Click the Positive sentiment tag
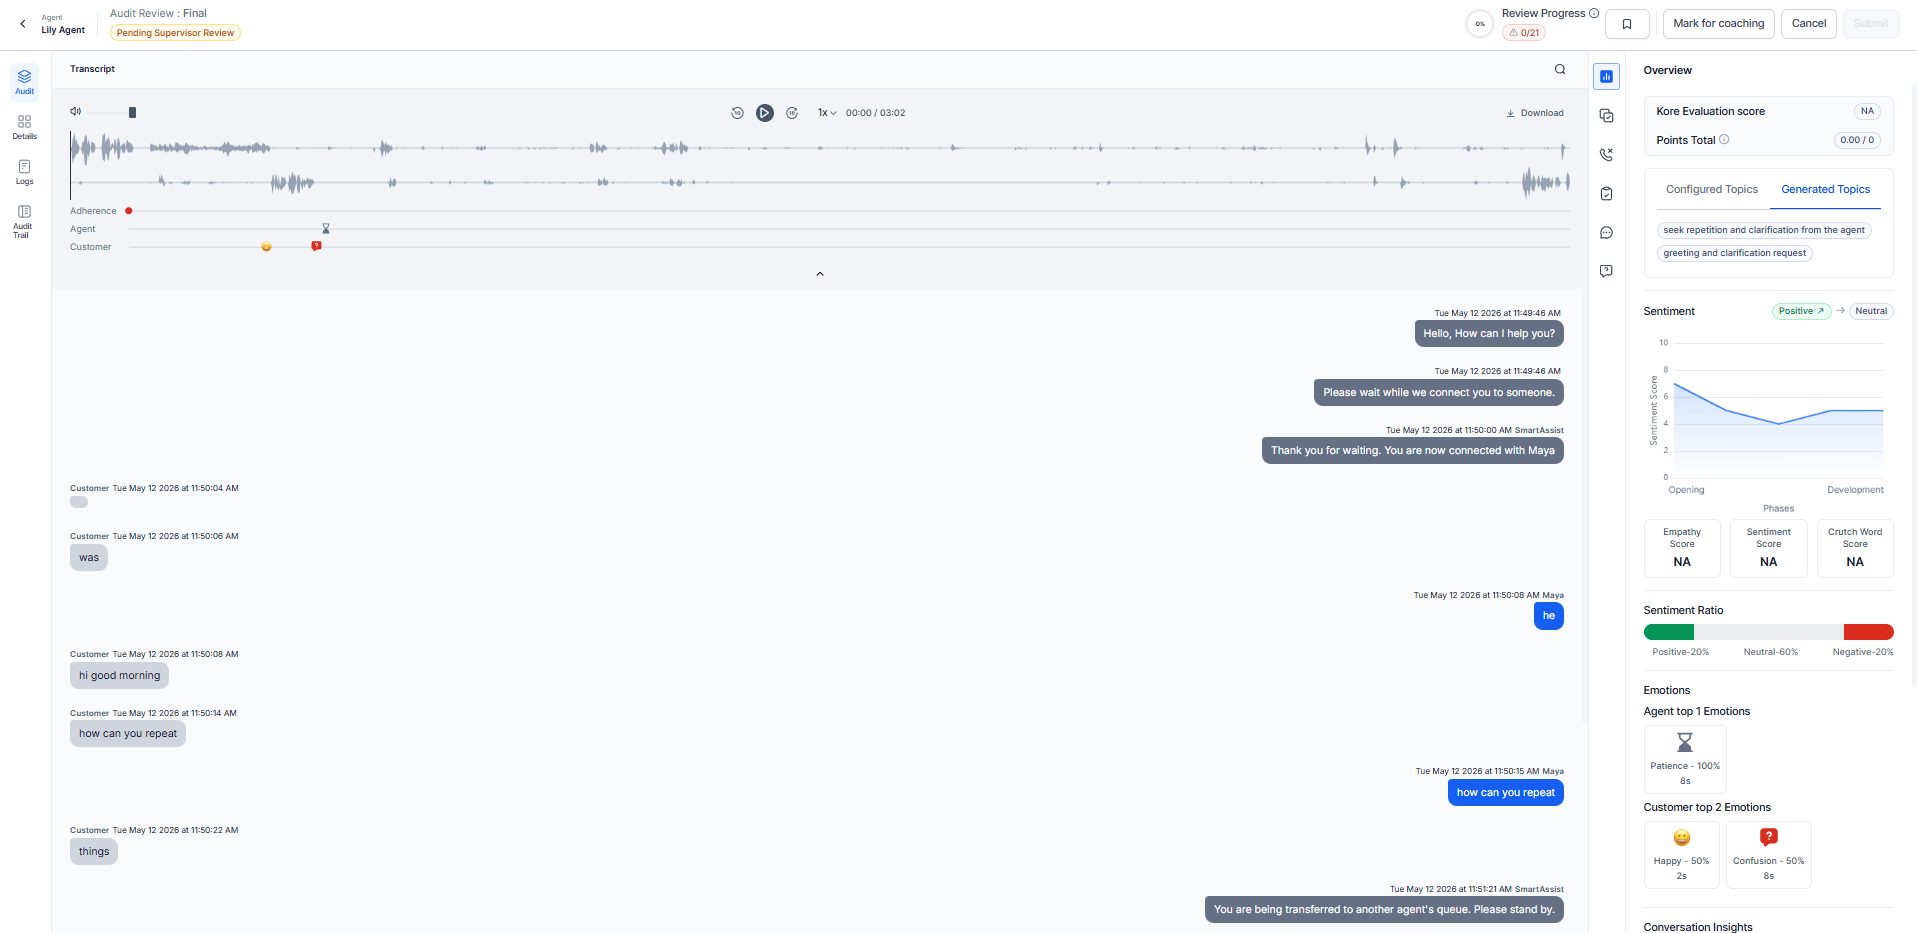The image size is (1917, 933). pyautogui.click(x=1801, y=311)
